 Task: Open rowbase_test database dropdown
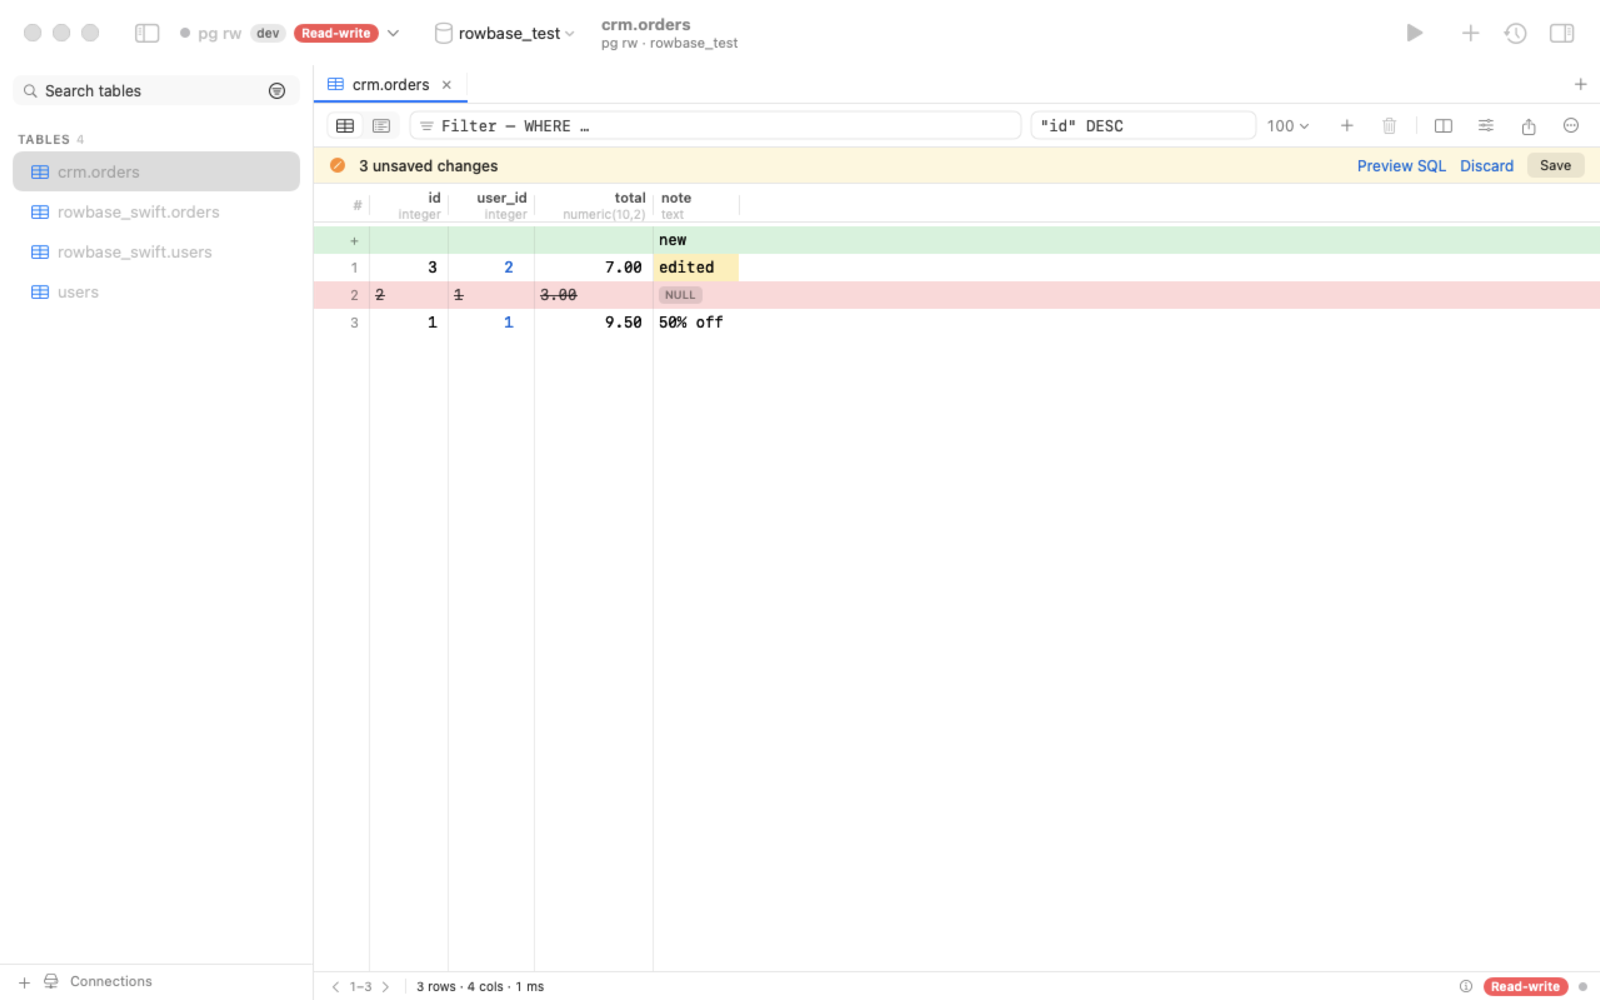(x=505, y=33)
